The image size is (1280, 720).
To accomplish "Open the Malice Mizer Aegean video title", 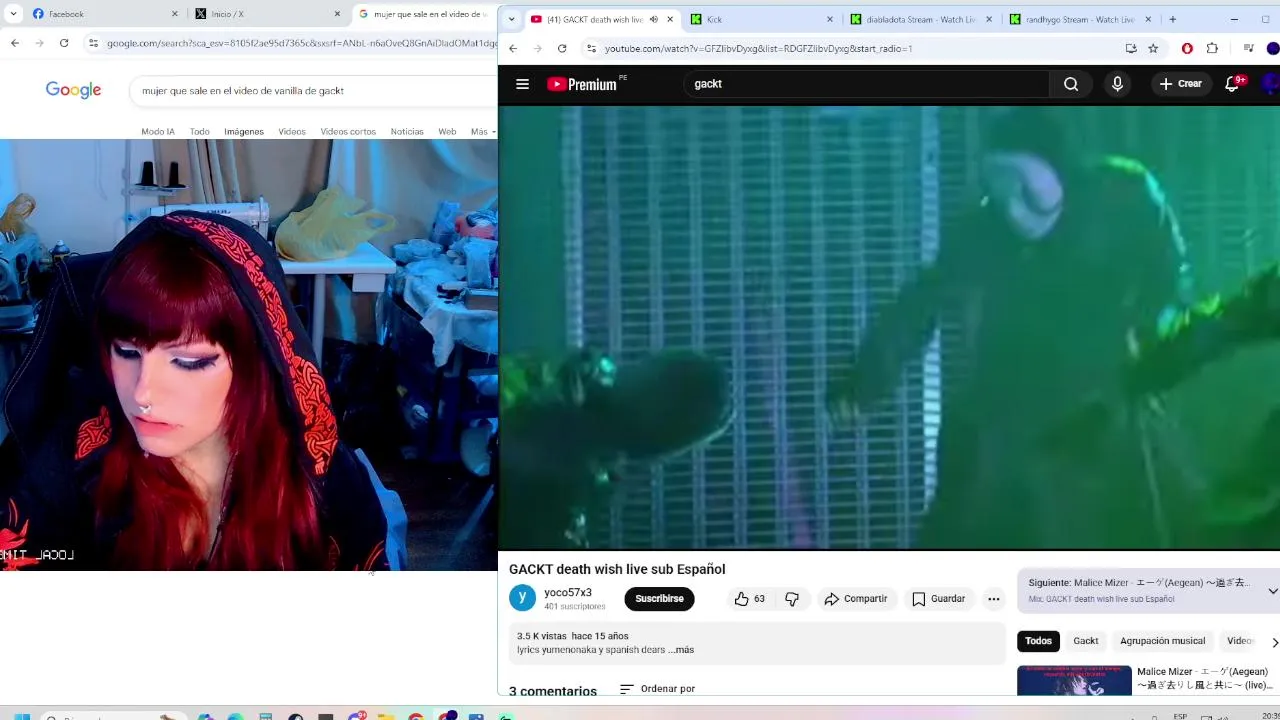I will [x=1202, y=678].
